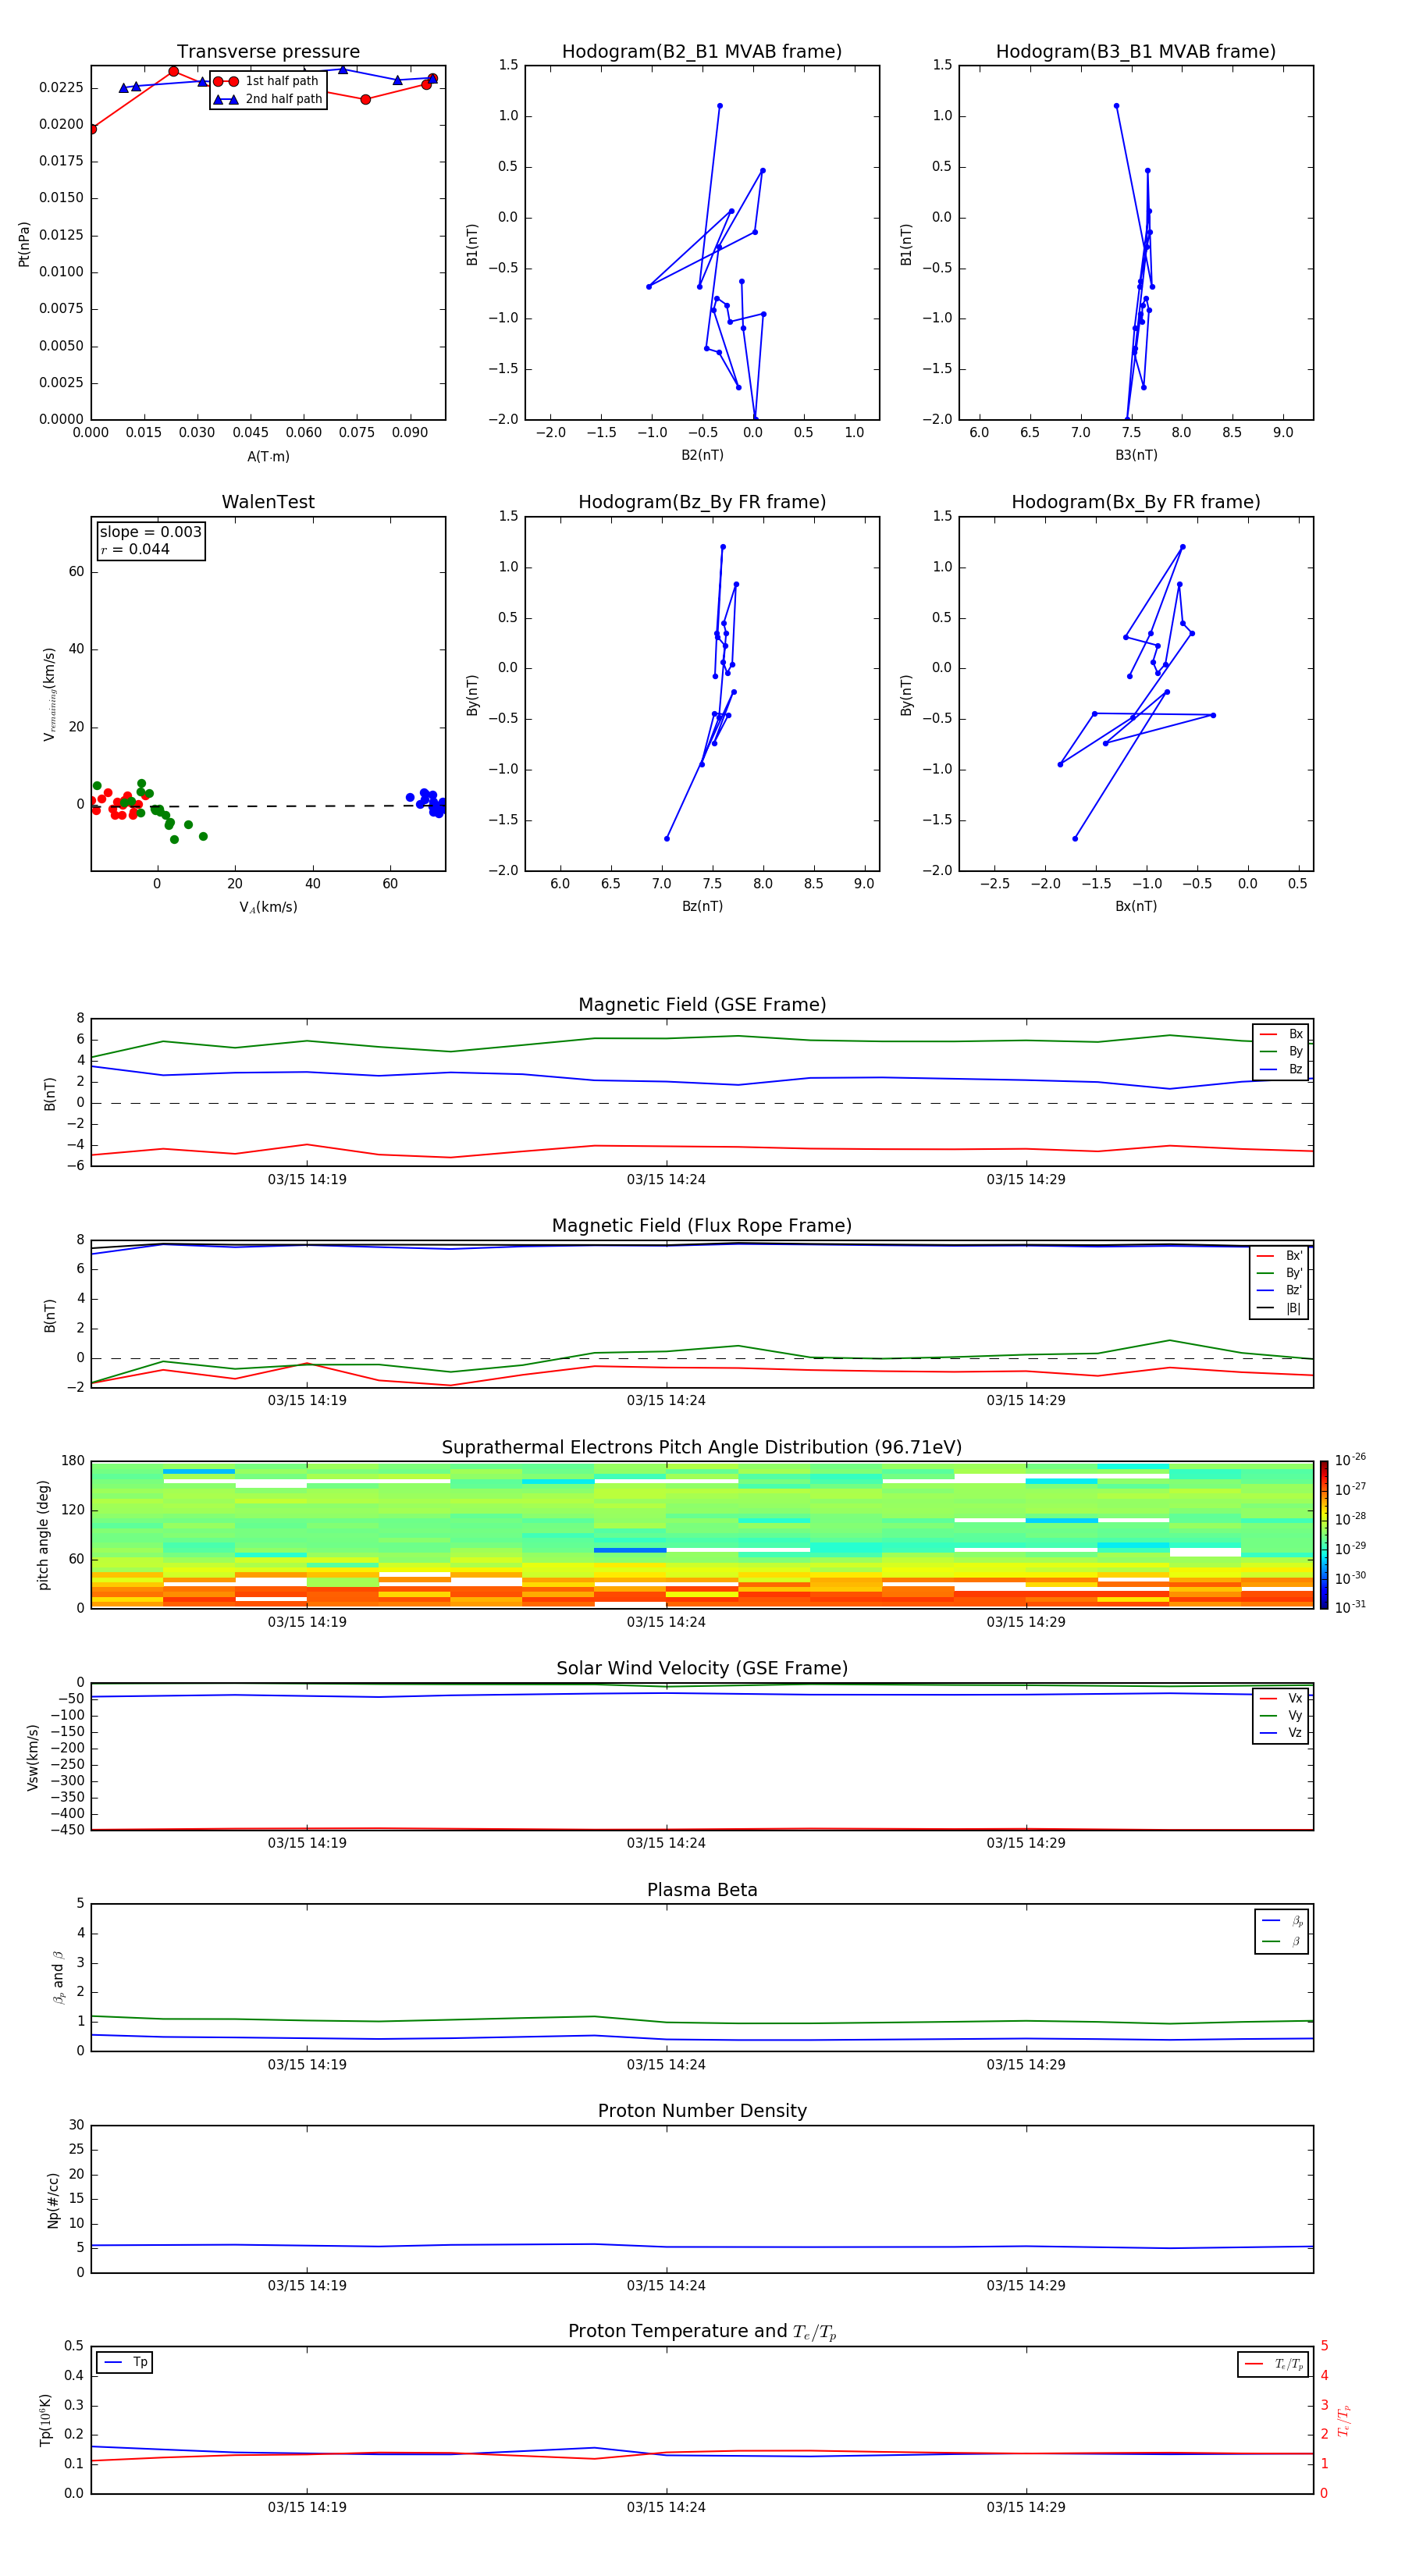Click the Tp legend box
The image size is (1405, 2576).
[x=125, y=2362]
